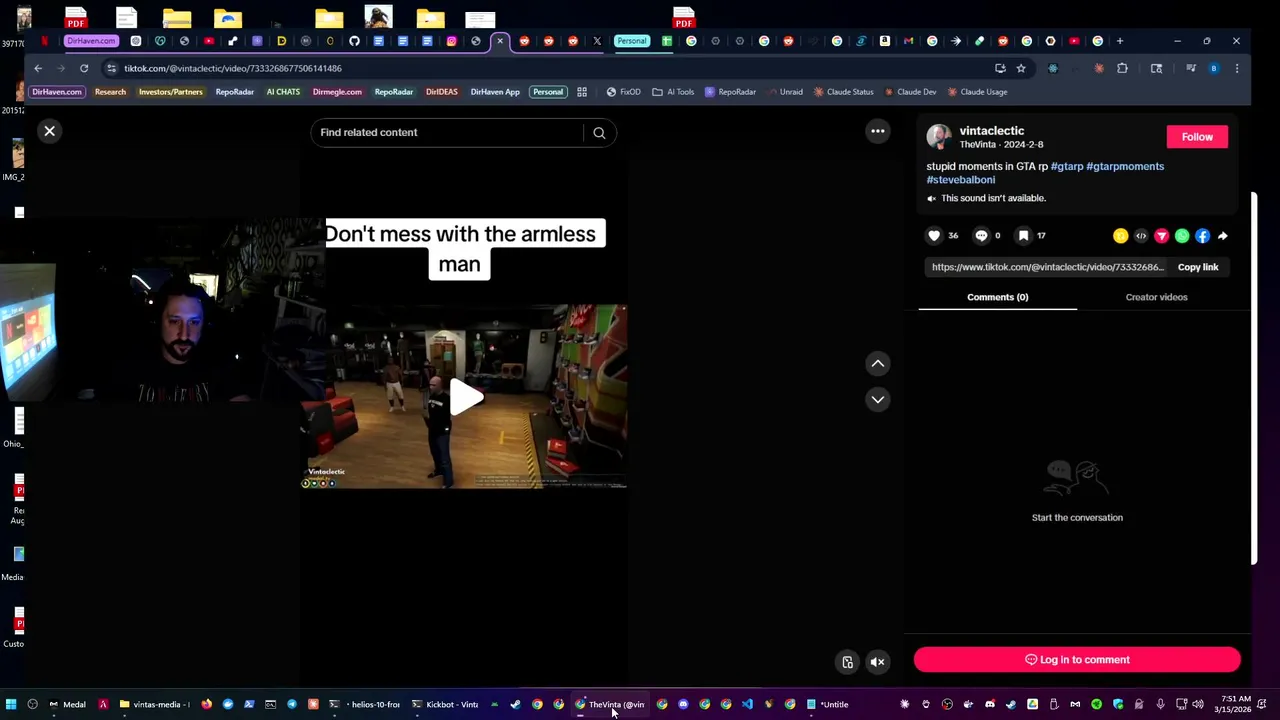Share the video to WhatsApp
The image size is (1280, 720).
click(x=1182, y=236)
